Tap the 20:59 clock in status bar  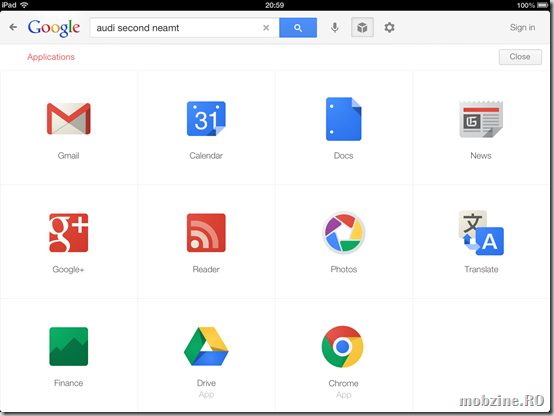tap(275, 5)
